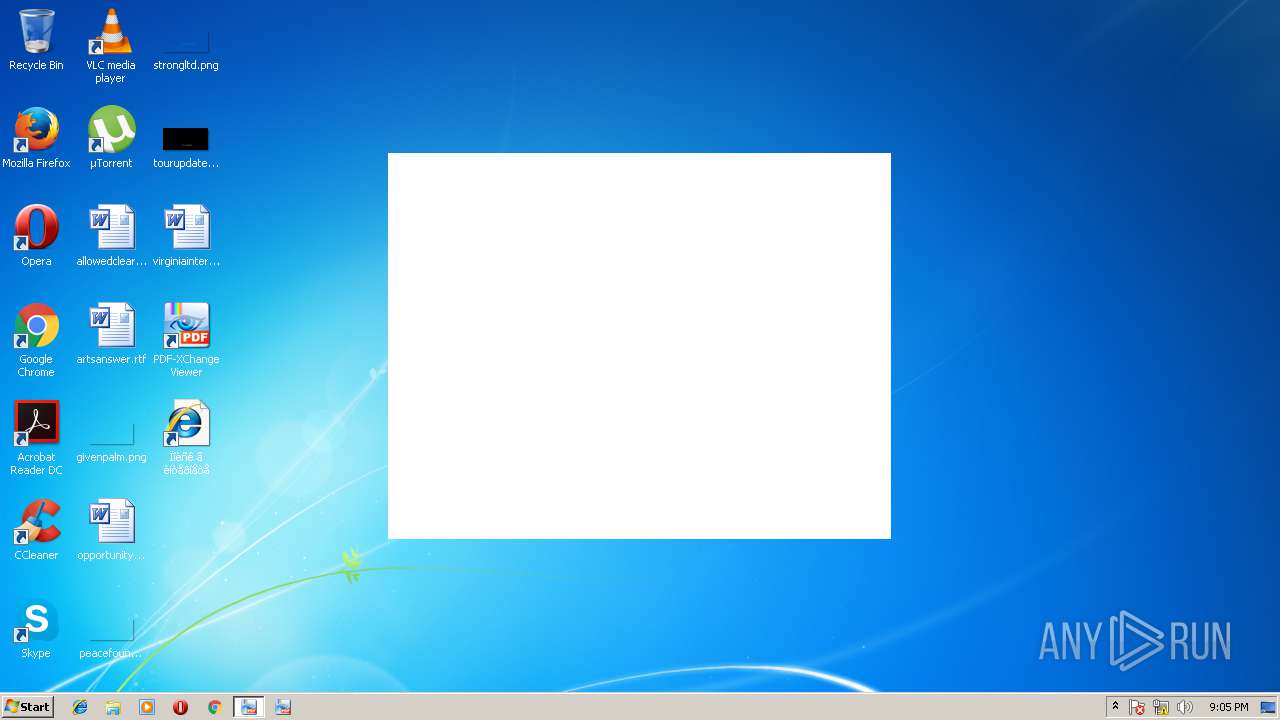Select the Acrobat Reader DC shortcut
This screenshot has width=1280, height=720.
(36, 438)
